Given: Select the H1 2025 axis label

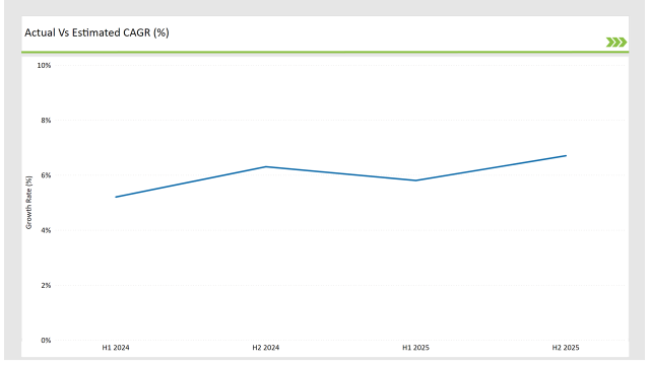Looking at the screenshot, I should tap(416, 348).
